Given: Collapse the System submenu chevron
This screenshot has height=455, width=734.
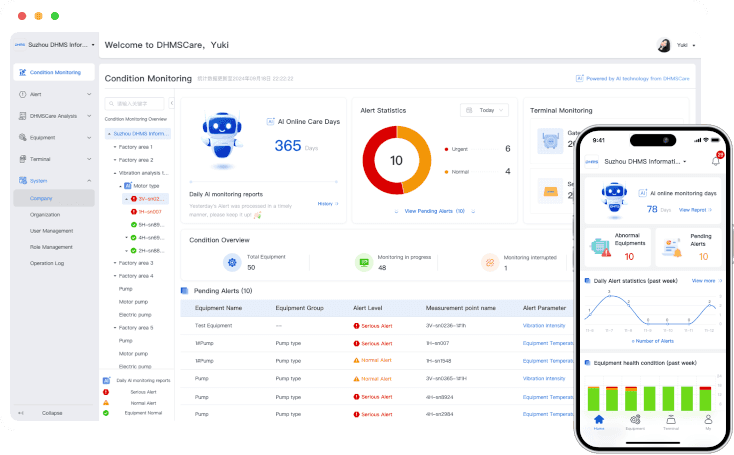Looking at the screenshot, I should [x=89, y=181].
